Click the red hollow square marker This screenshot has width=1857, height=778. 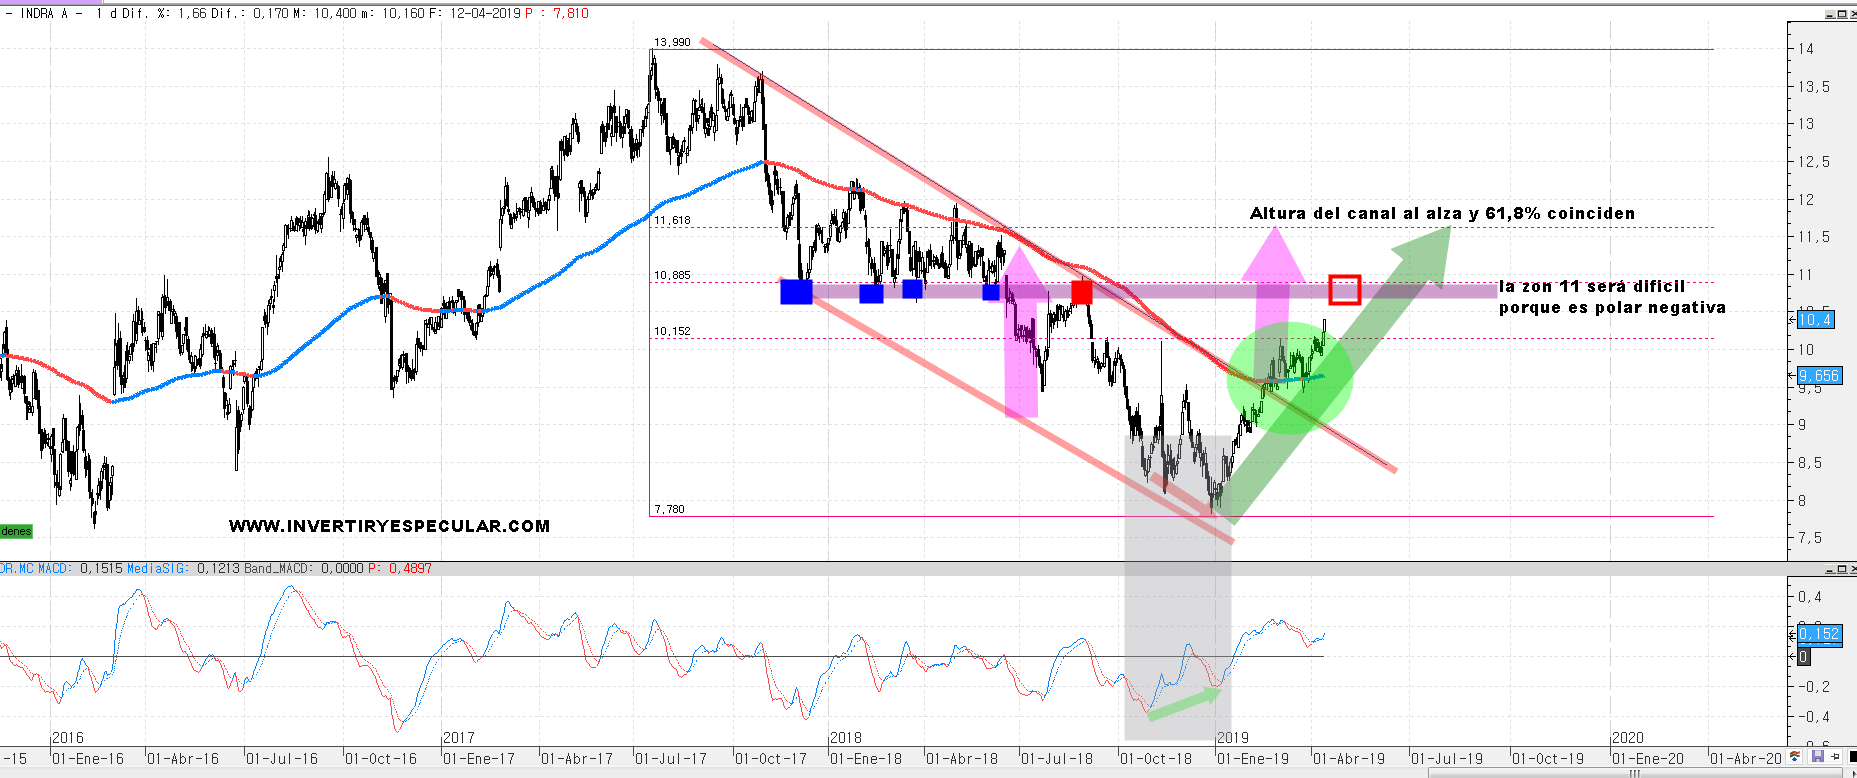pyautogui.click(x=1344, y=290)
